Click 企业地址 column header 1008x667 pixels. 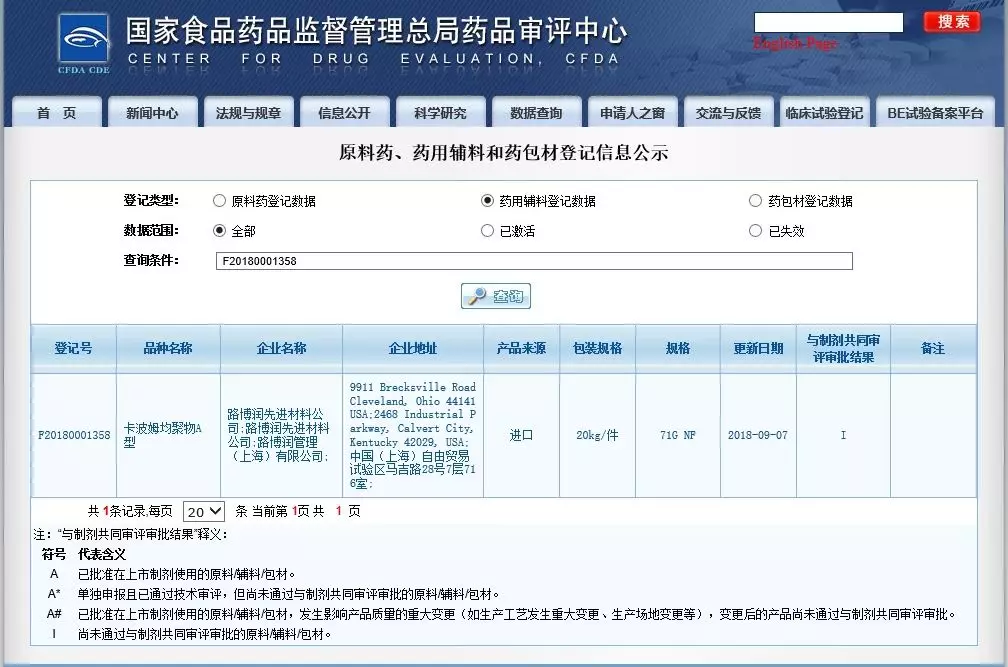[413, 348]
